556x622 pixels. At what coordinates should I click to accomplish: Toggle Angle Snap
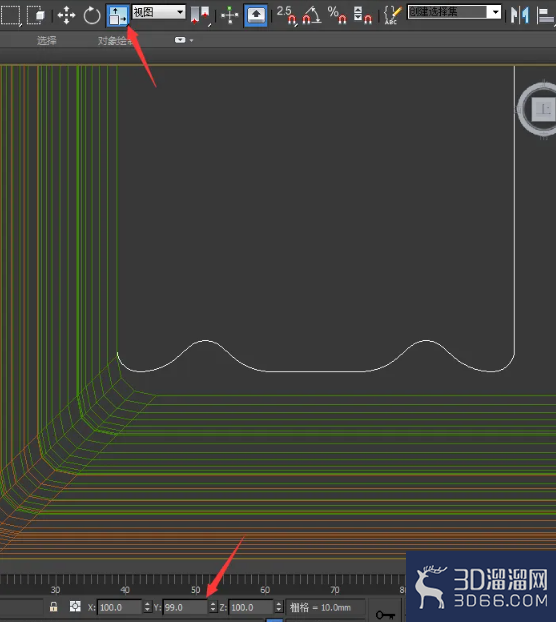tap(312, 15)
